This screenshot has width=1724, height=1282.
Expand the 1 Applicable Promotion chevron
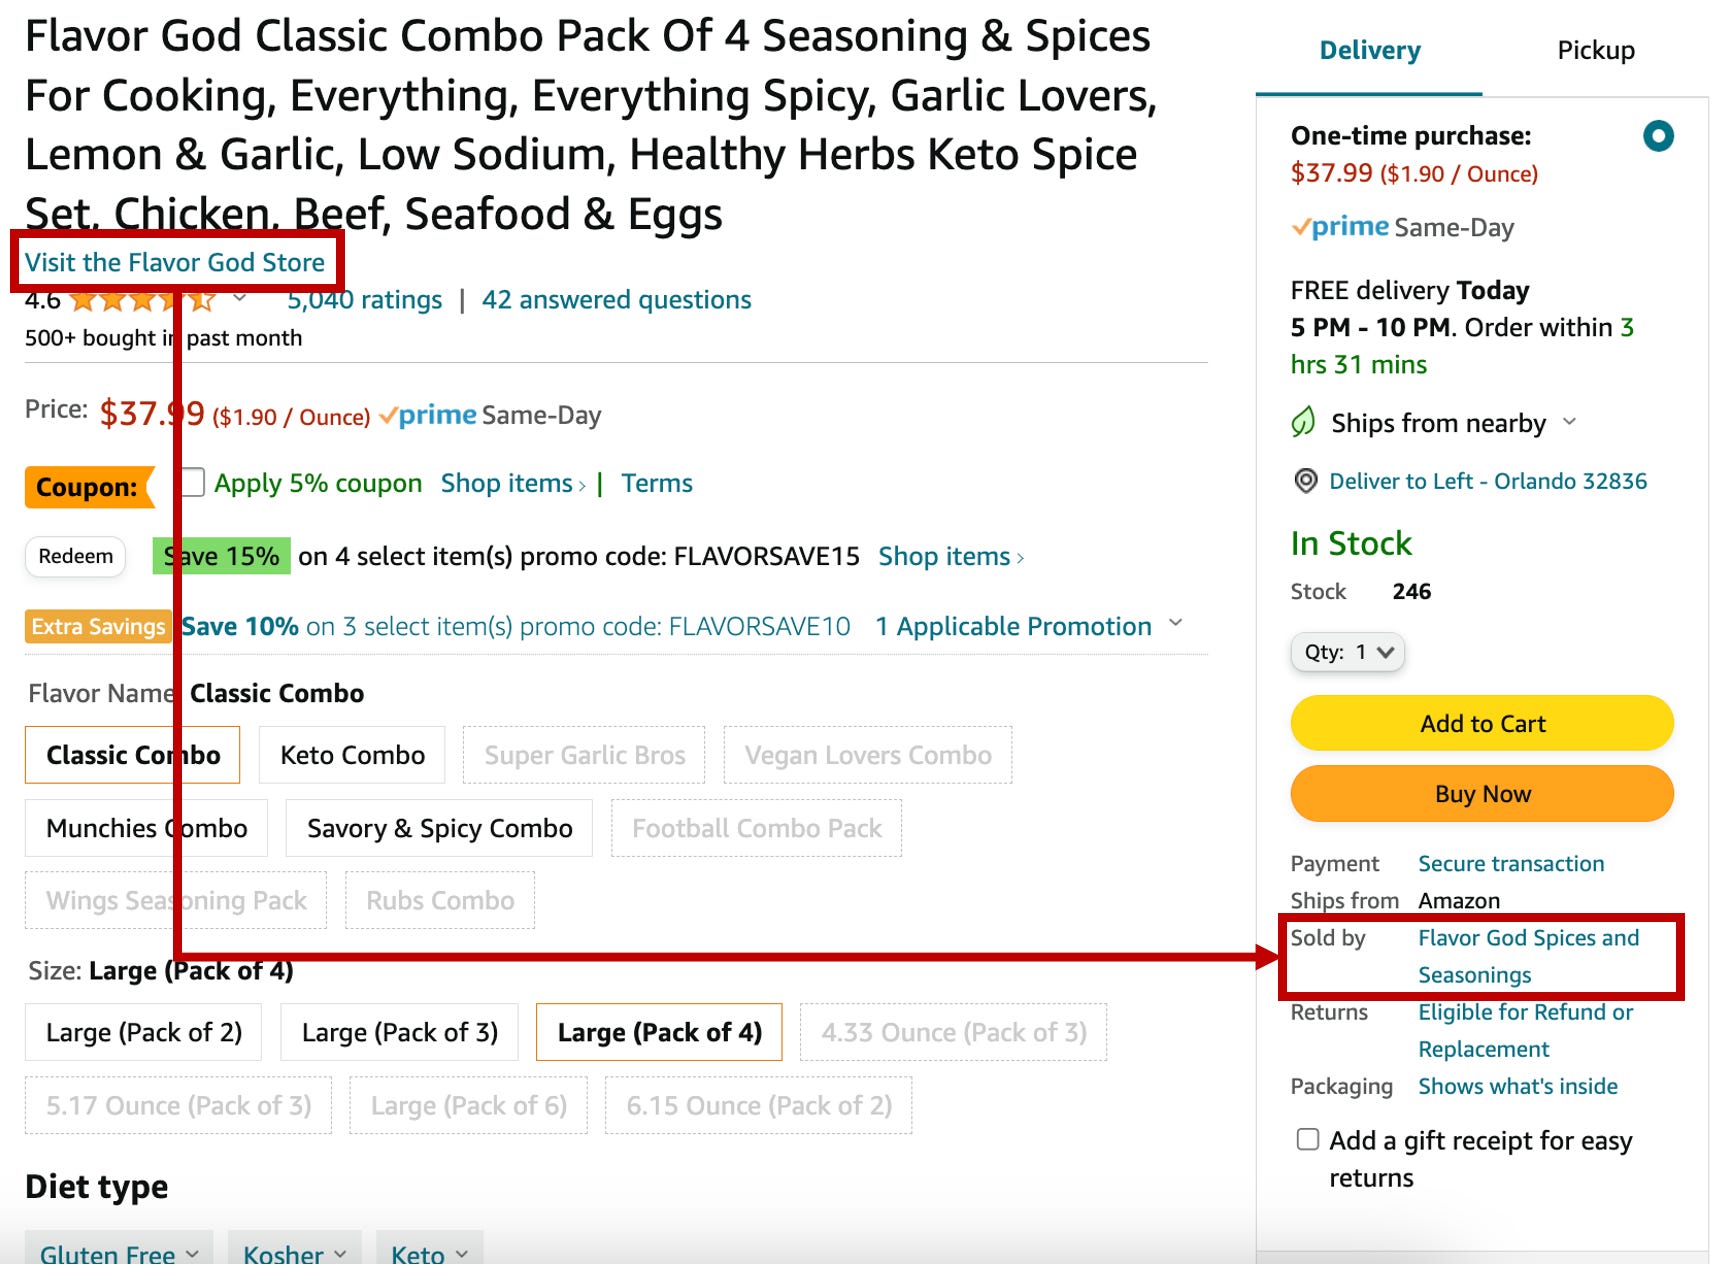coord(1176,624)
